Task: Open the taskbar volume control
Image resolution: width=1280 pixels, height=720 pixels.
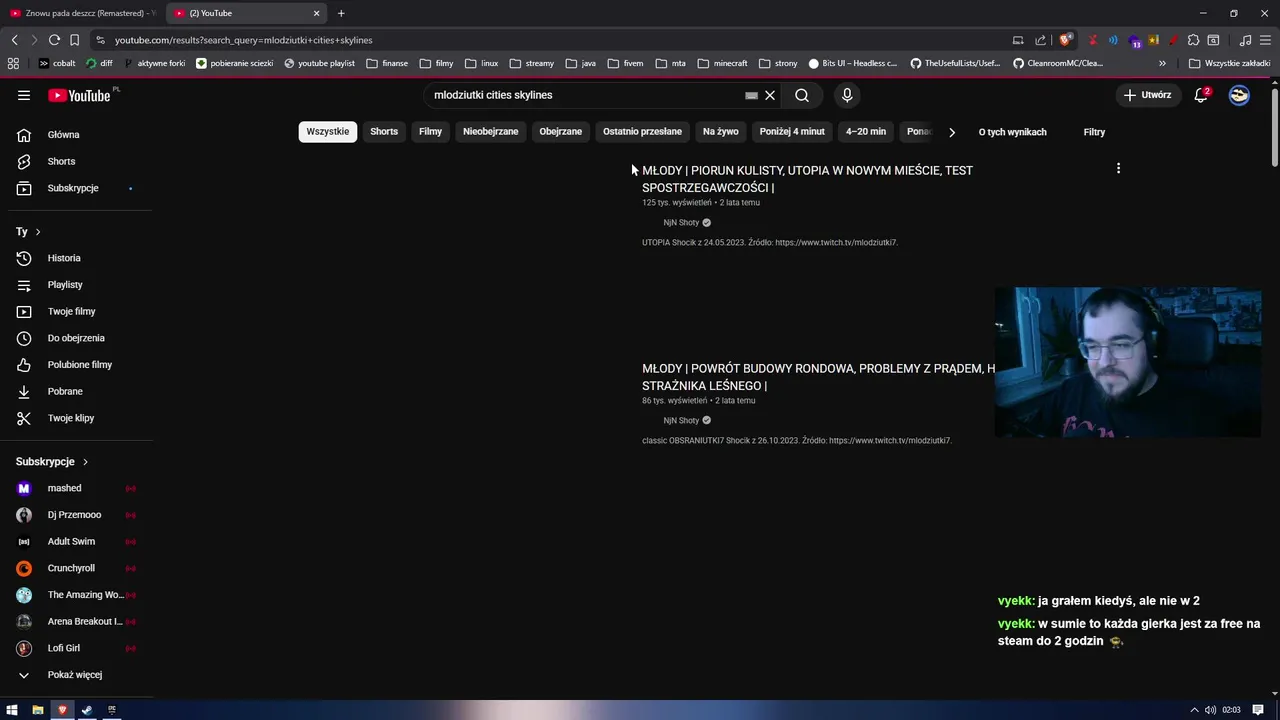Action: (1210, 710)
